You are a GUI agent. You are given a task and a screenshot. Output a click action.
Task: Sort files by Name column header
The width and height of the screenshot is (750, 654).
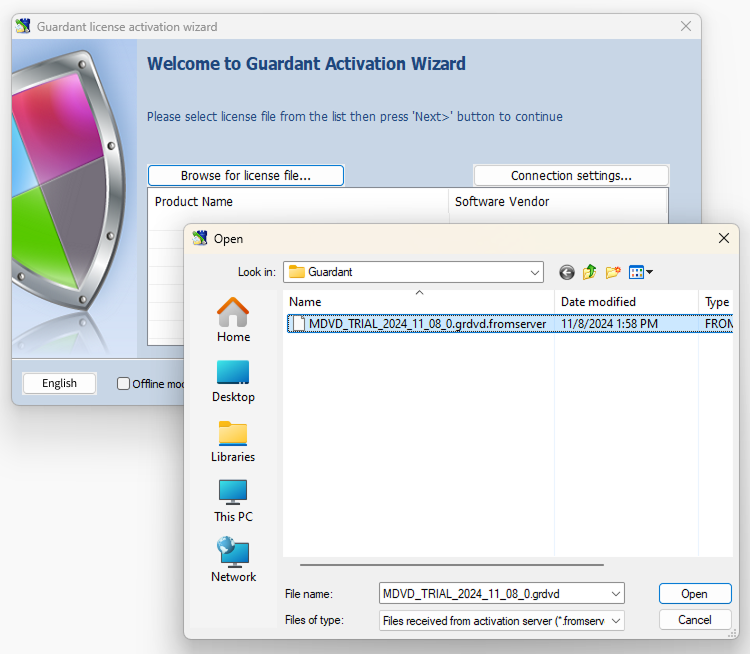[420, 302]
